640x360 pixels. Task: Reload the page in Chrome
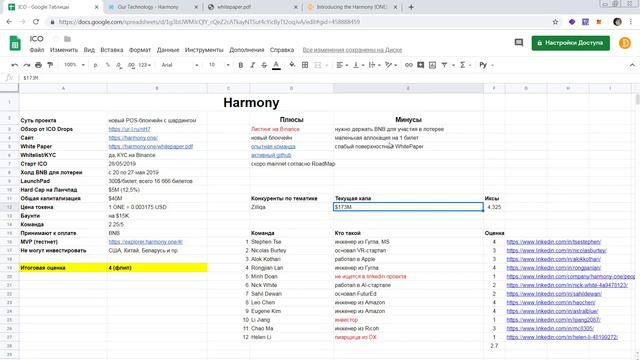pyautogui.click(x=36, y=22)
